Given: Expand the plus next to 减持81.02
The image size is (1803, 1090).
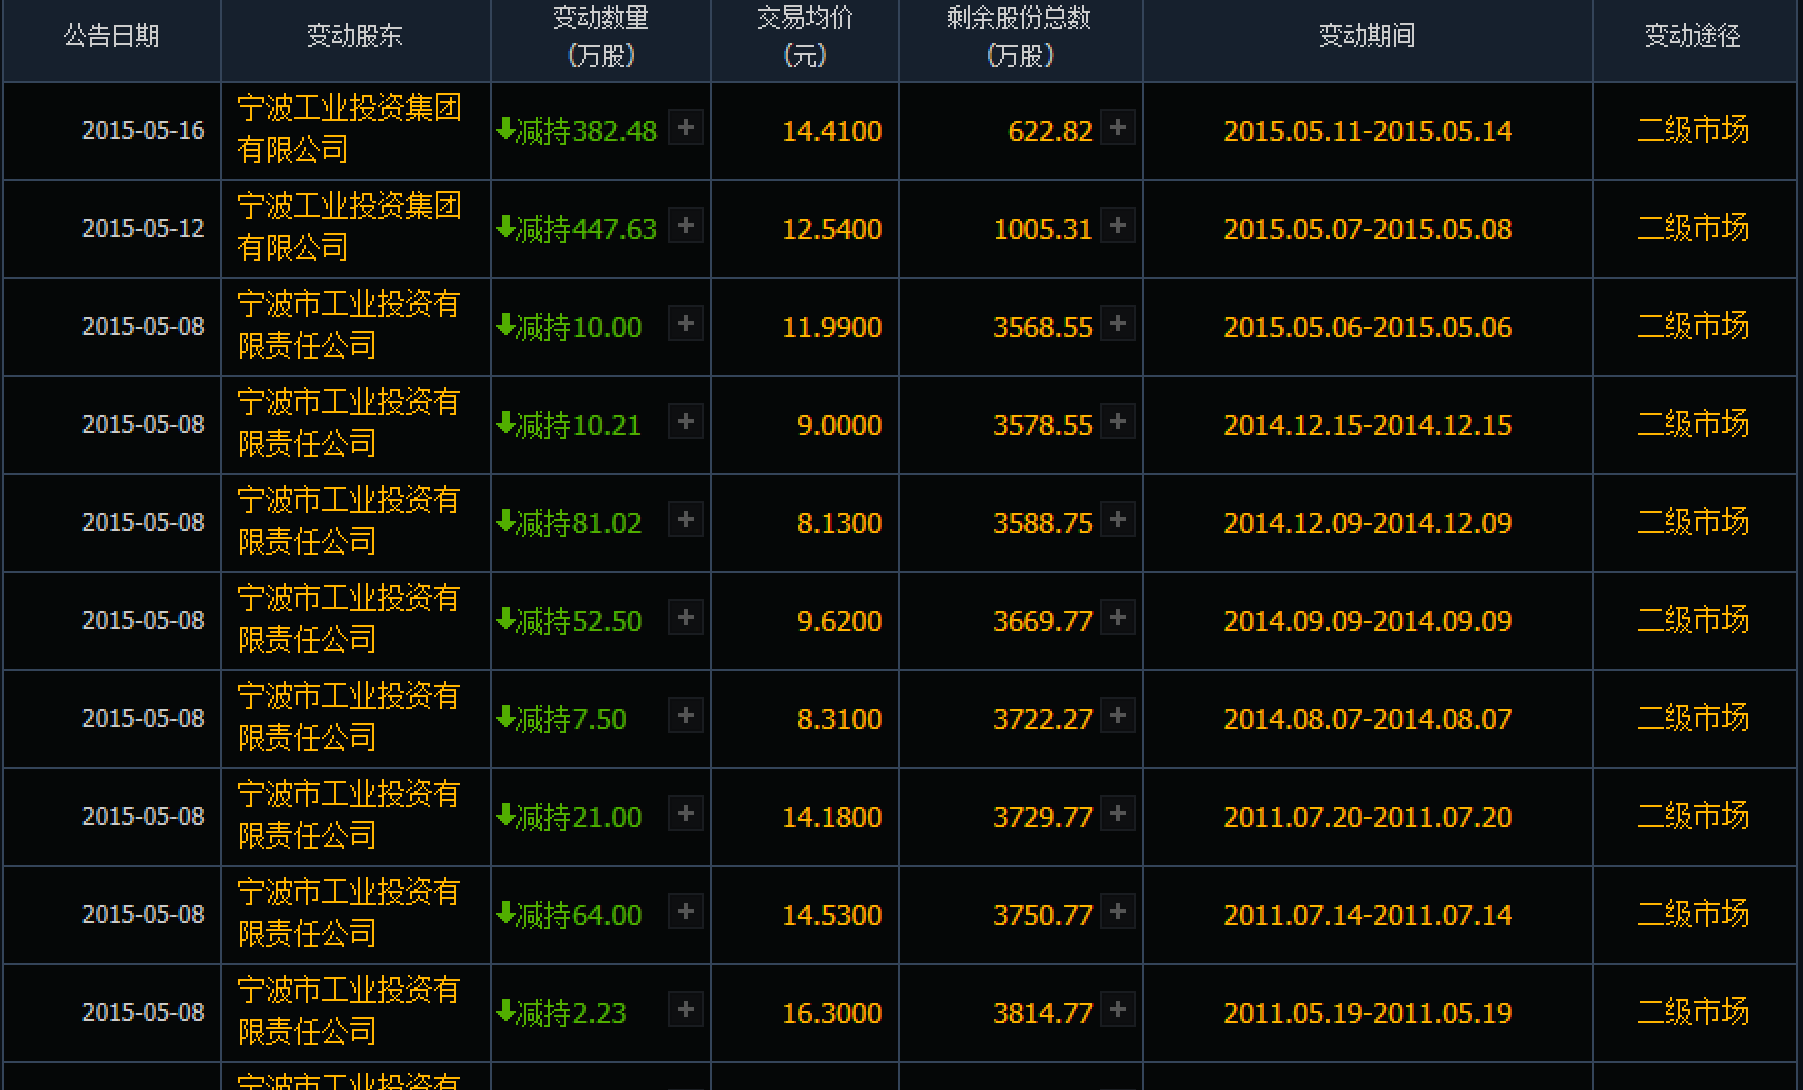Looking at the screenshot, I should point(686,520).
